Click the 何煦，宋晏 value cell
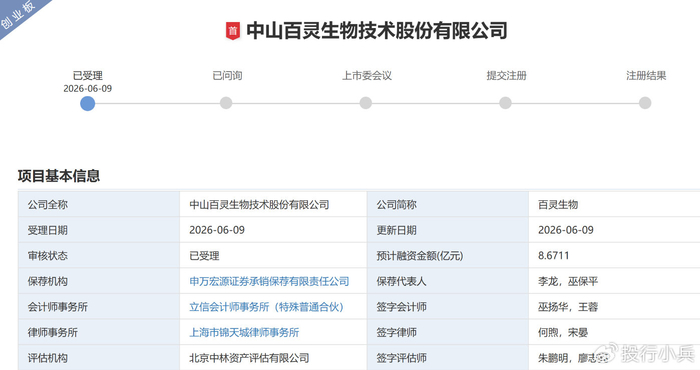Image resolution: width=700 pixels, height=370 pixels. click(614, 333)
